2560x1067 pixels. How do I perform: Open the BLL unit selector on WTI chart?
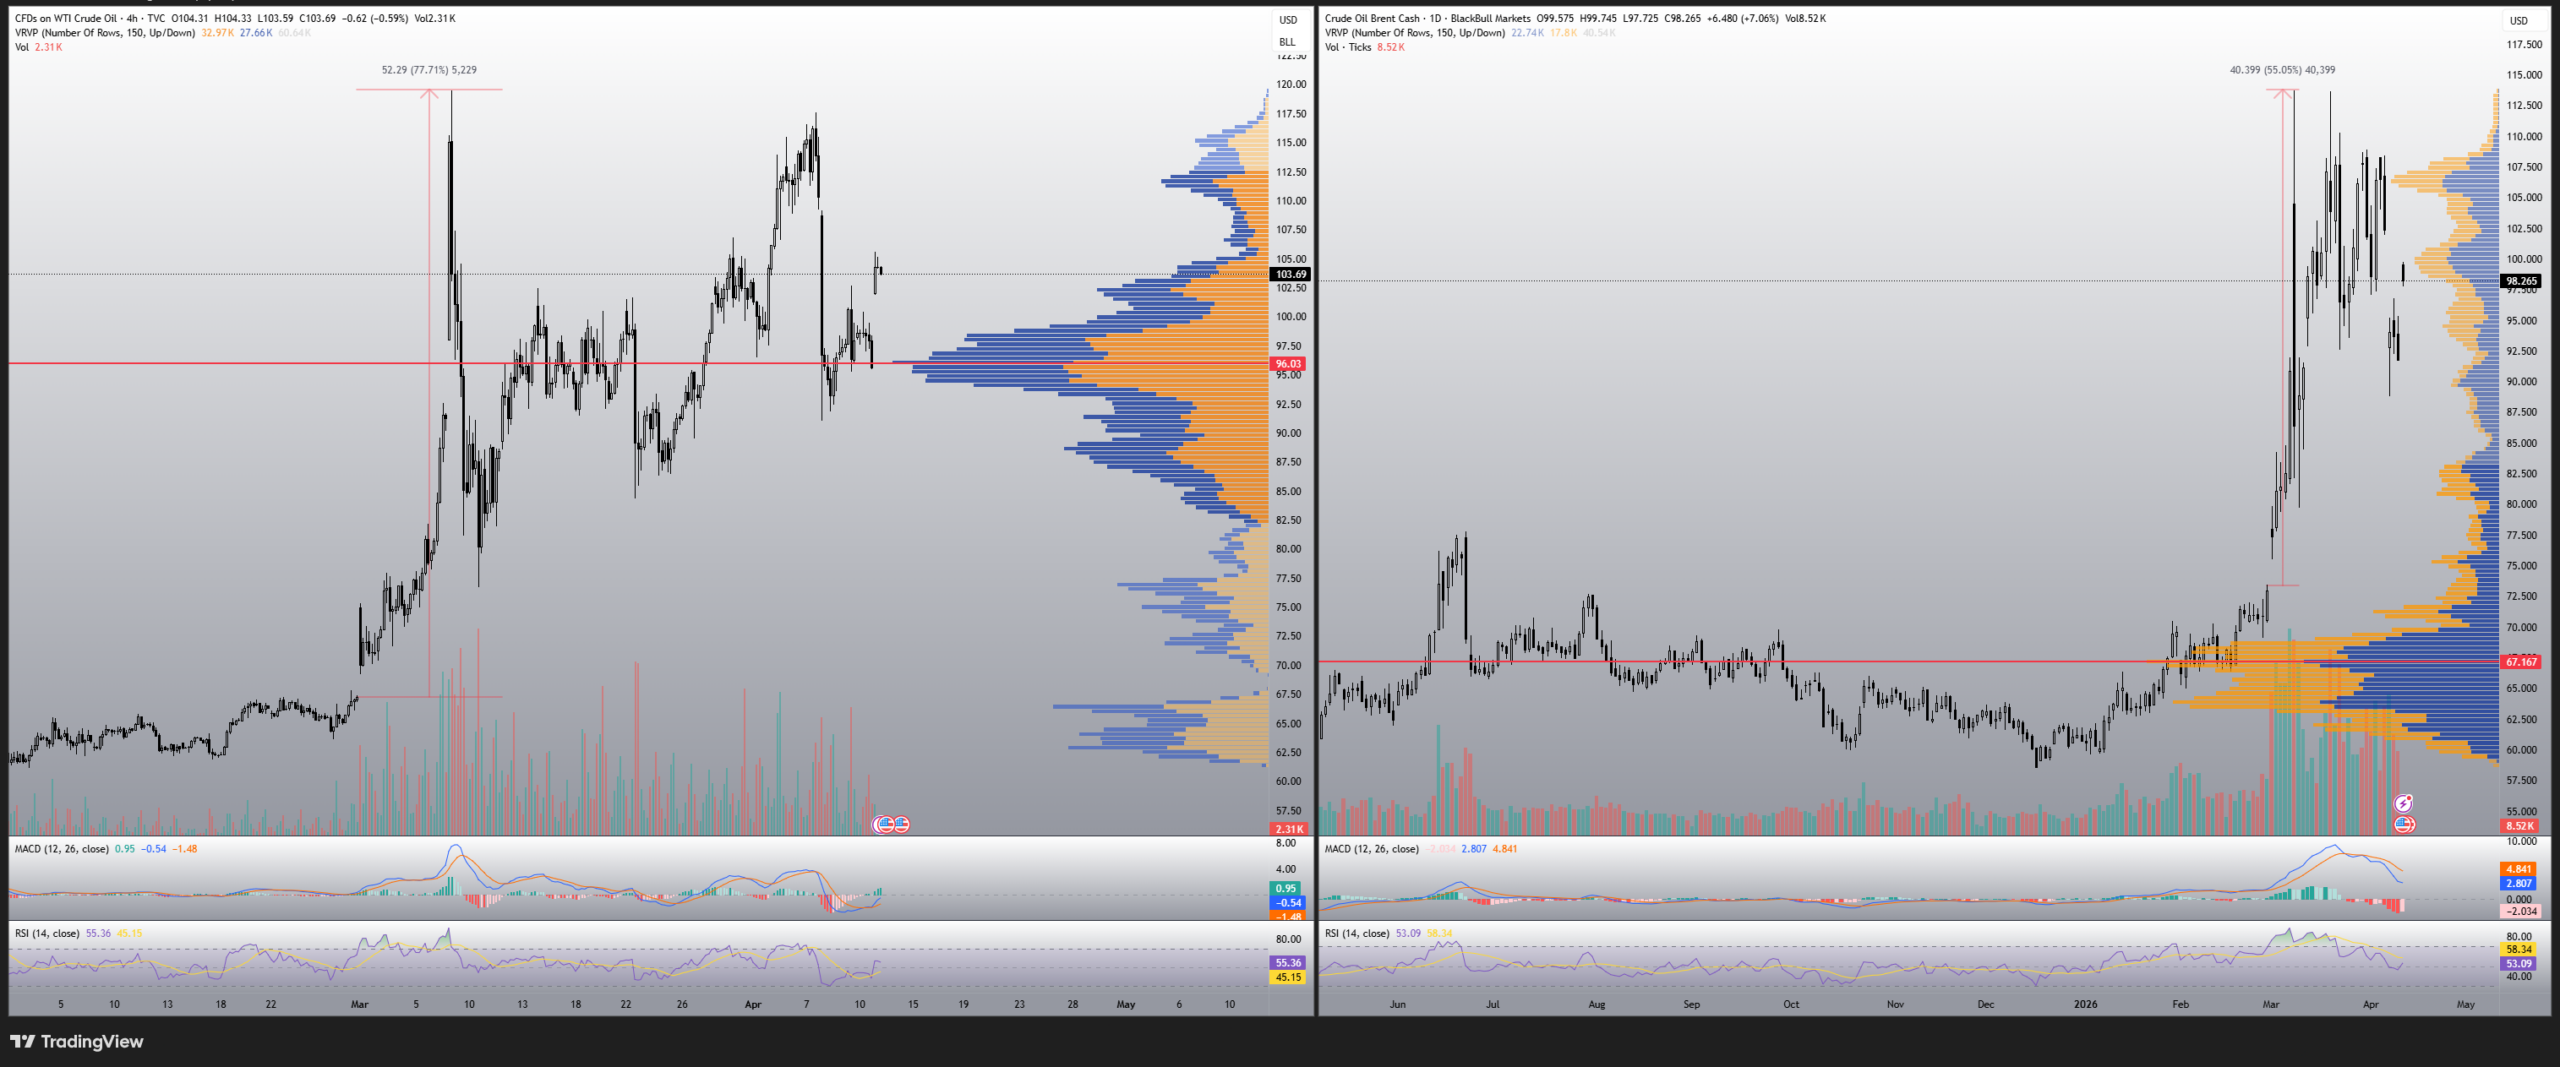1287,42
